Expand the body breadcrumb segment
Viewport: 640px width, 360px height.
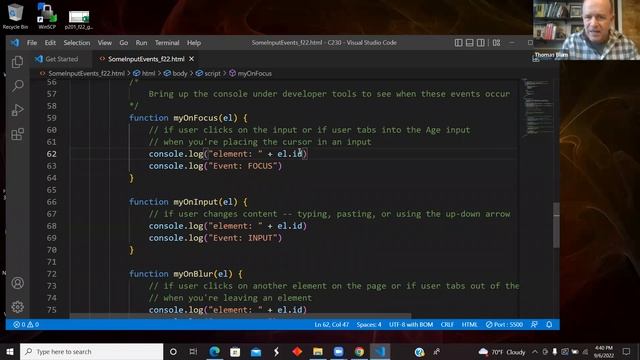176,73
